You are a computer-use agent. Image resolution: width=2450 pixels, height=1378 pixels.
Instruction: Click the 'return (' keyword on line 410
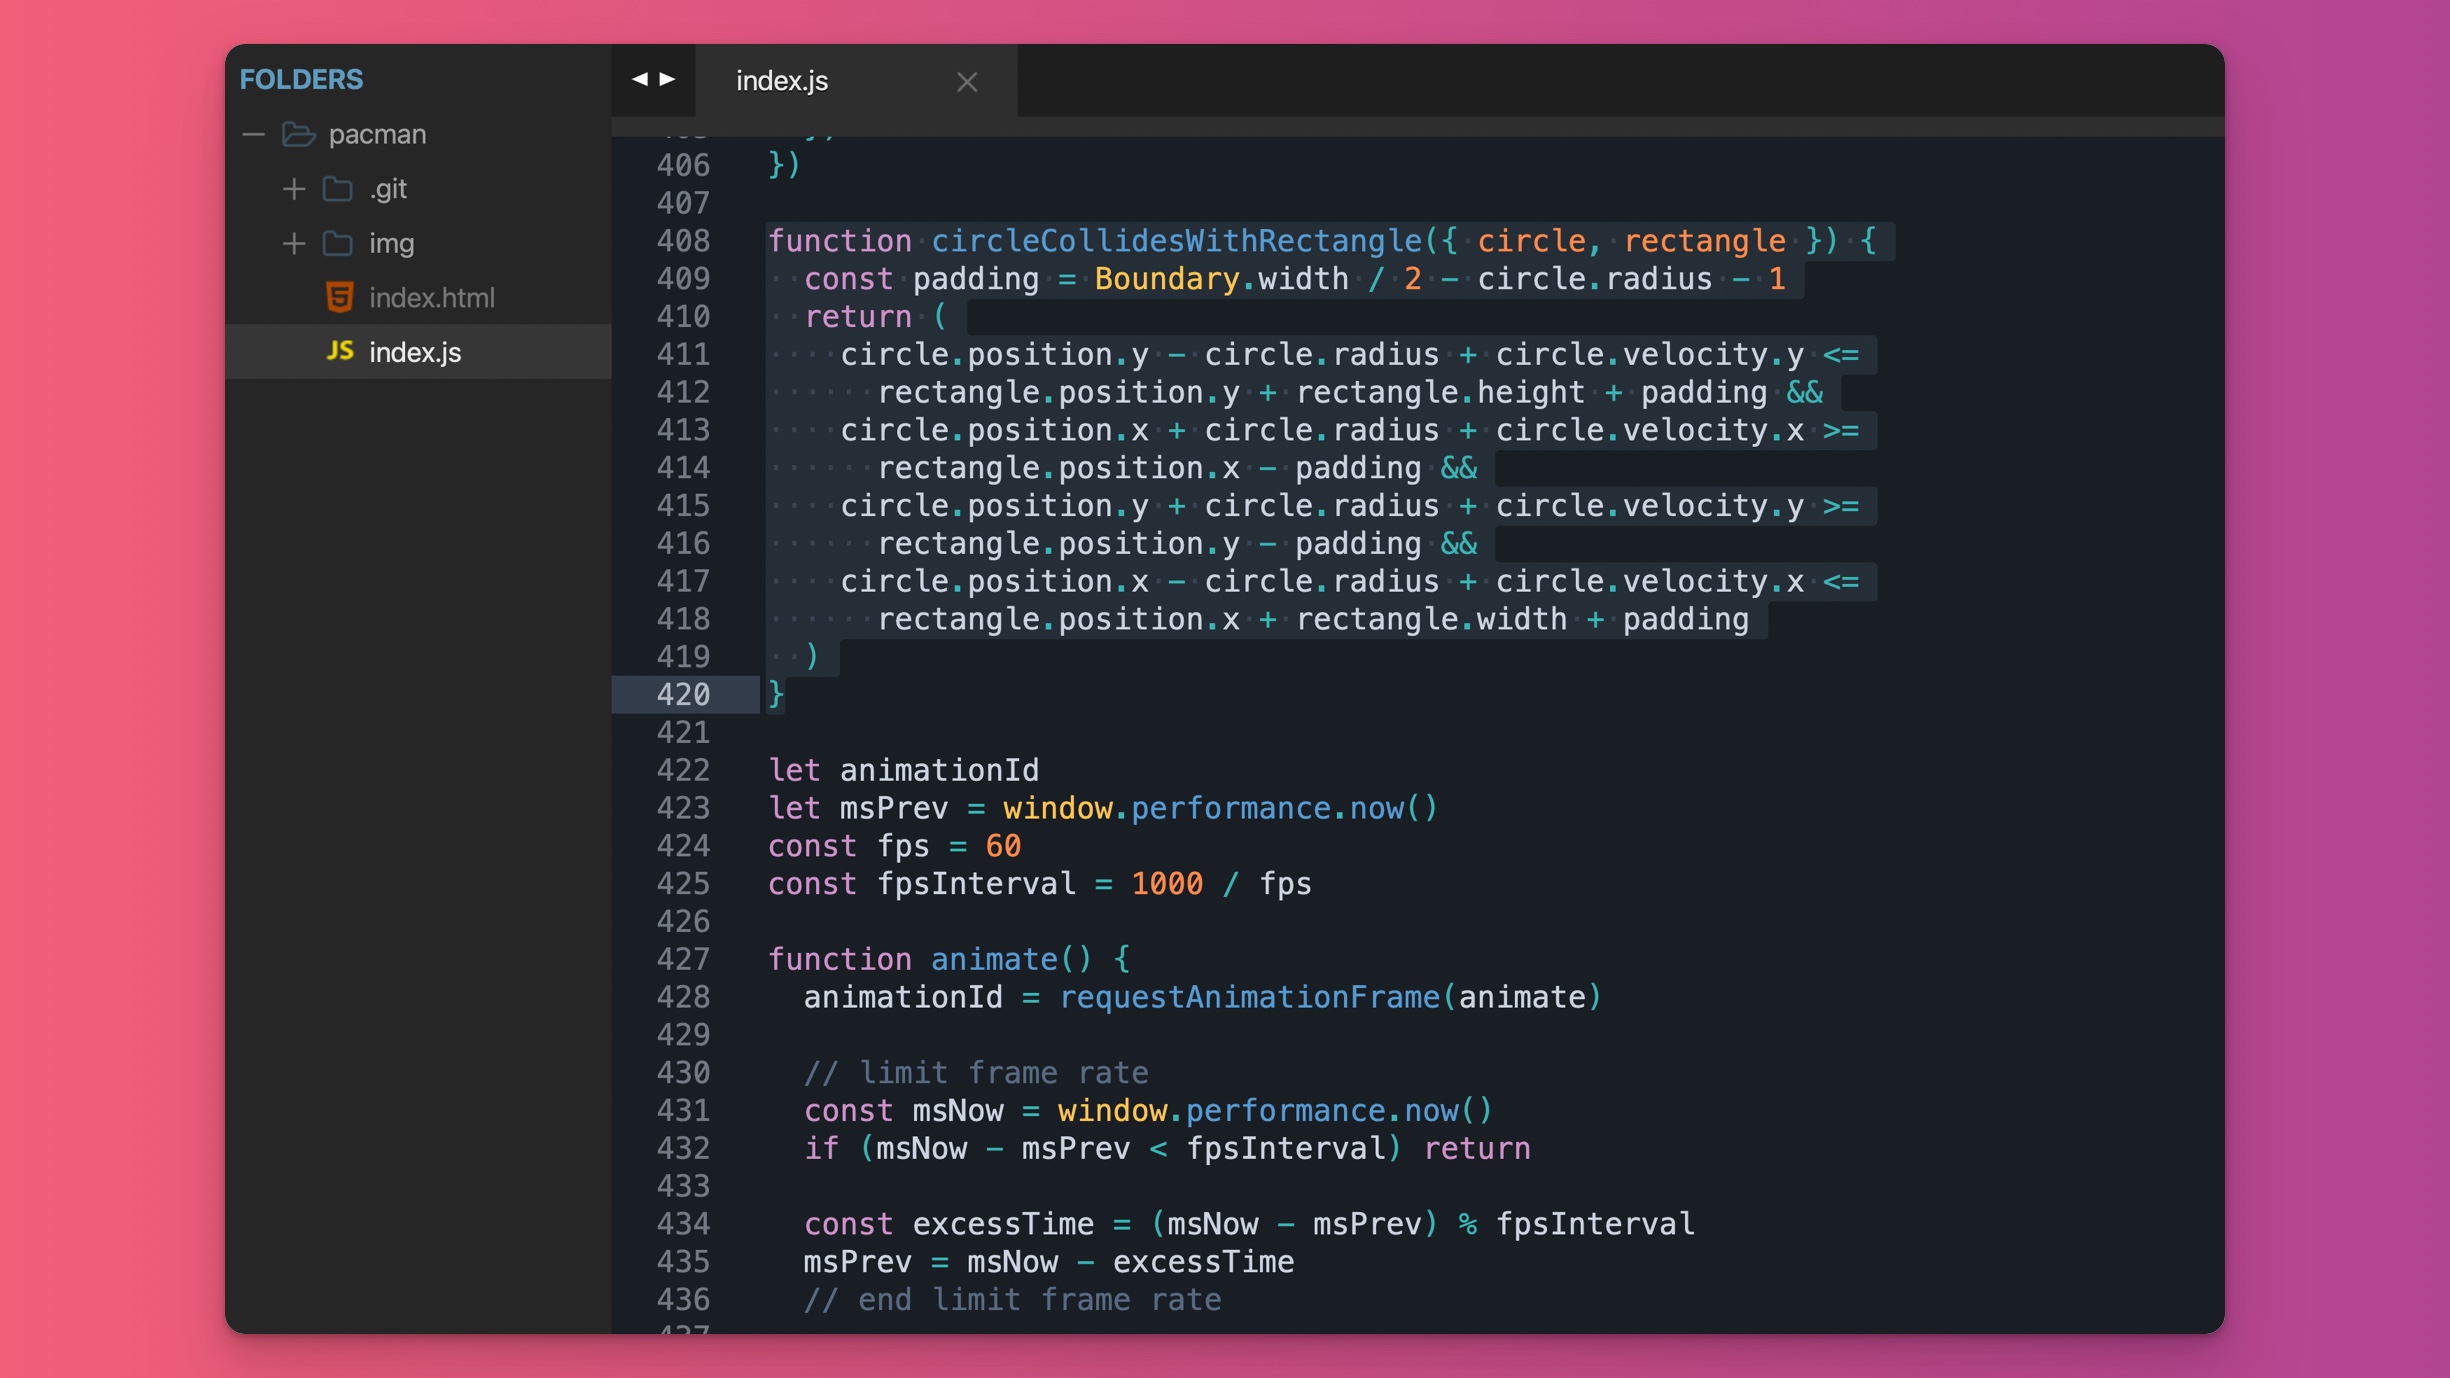tap(876, 317)
